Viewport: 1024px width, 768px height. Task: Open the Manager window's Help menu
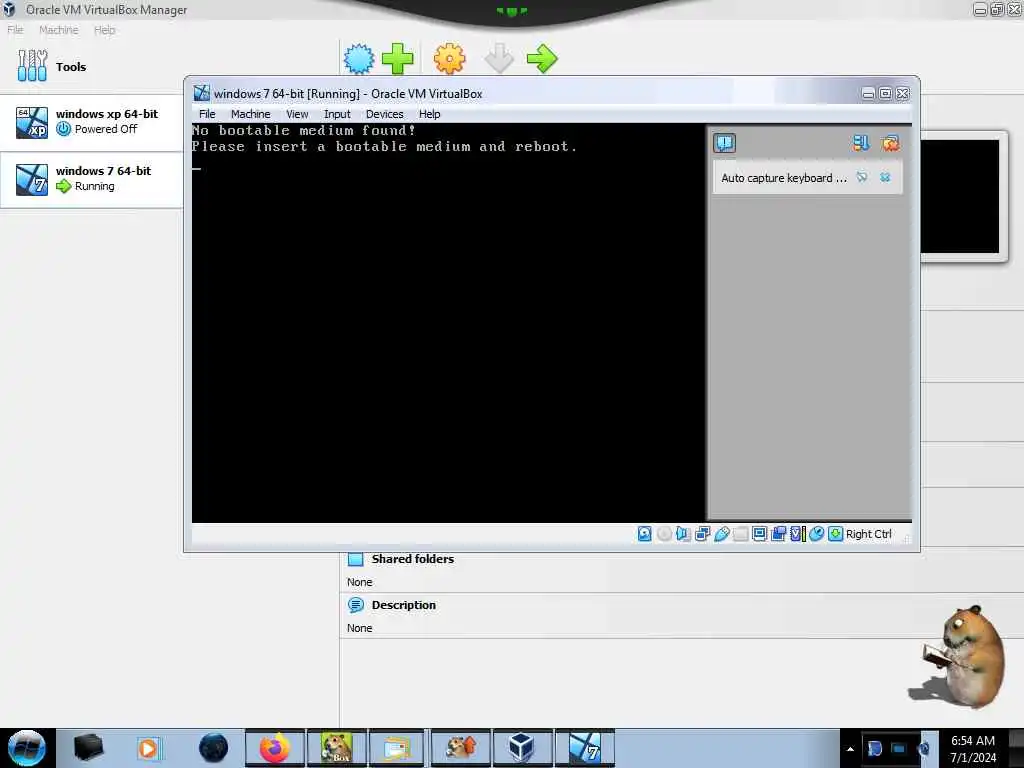coord(104,29)
